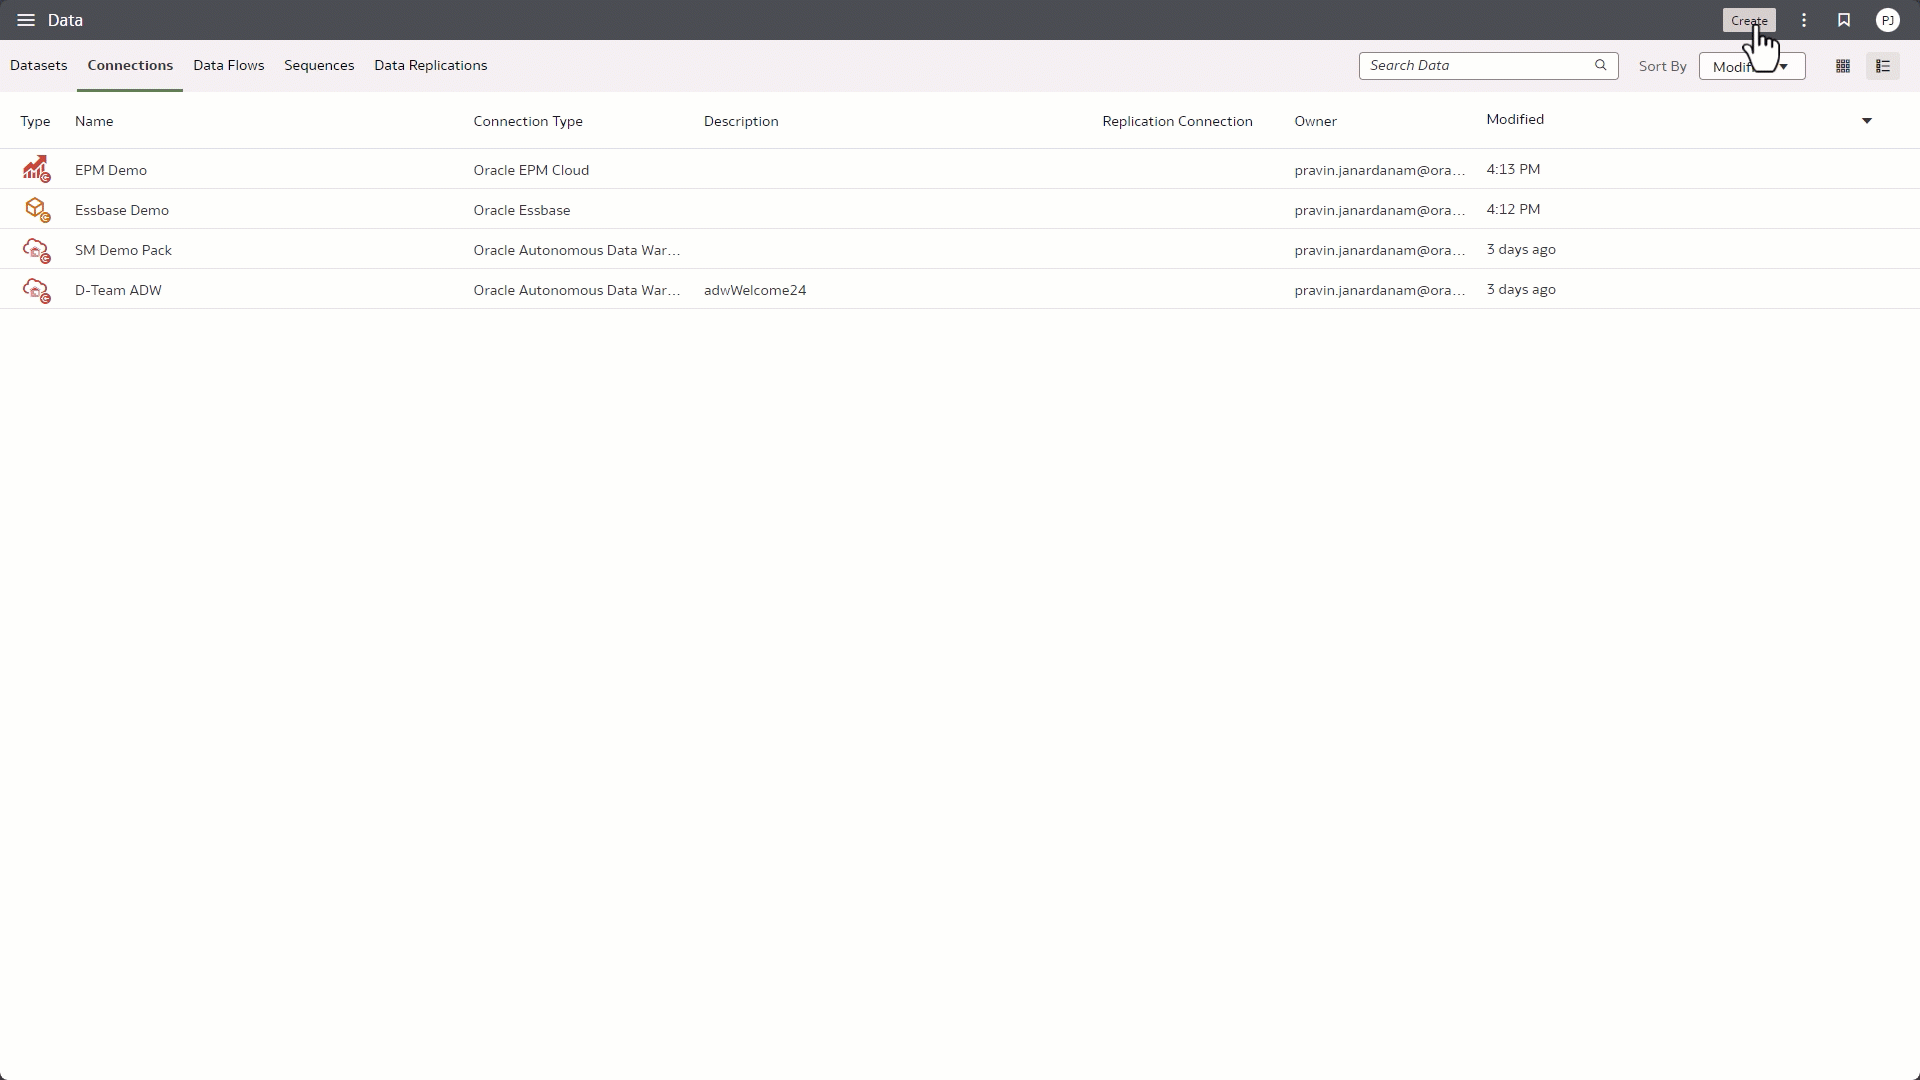Toggle the D-Team ADW cloud connection icon
Screen dimensions: 1920x1080
tap(37, 290)
